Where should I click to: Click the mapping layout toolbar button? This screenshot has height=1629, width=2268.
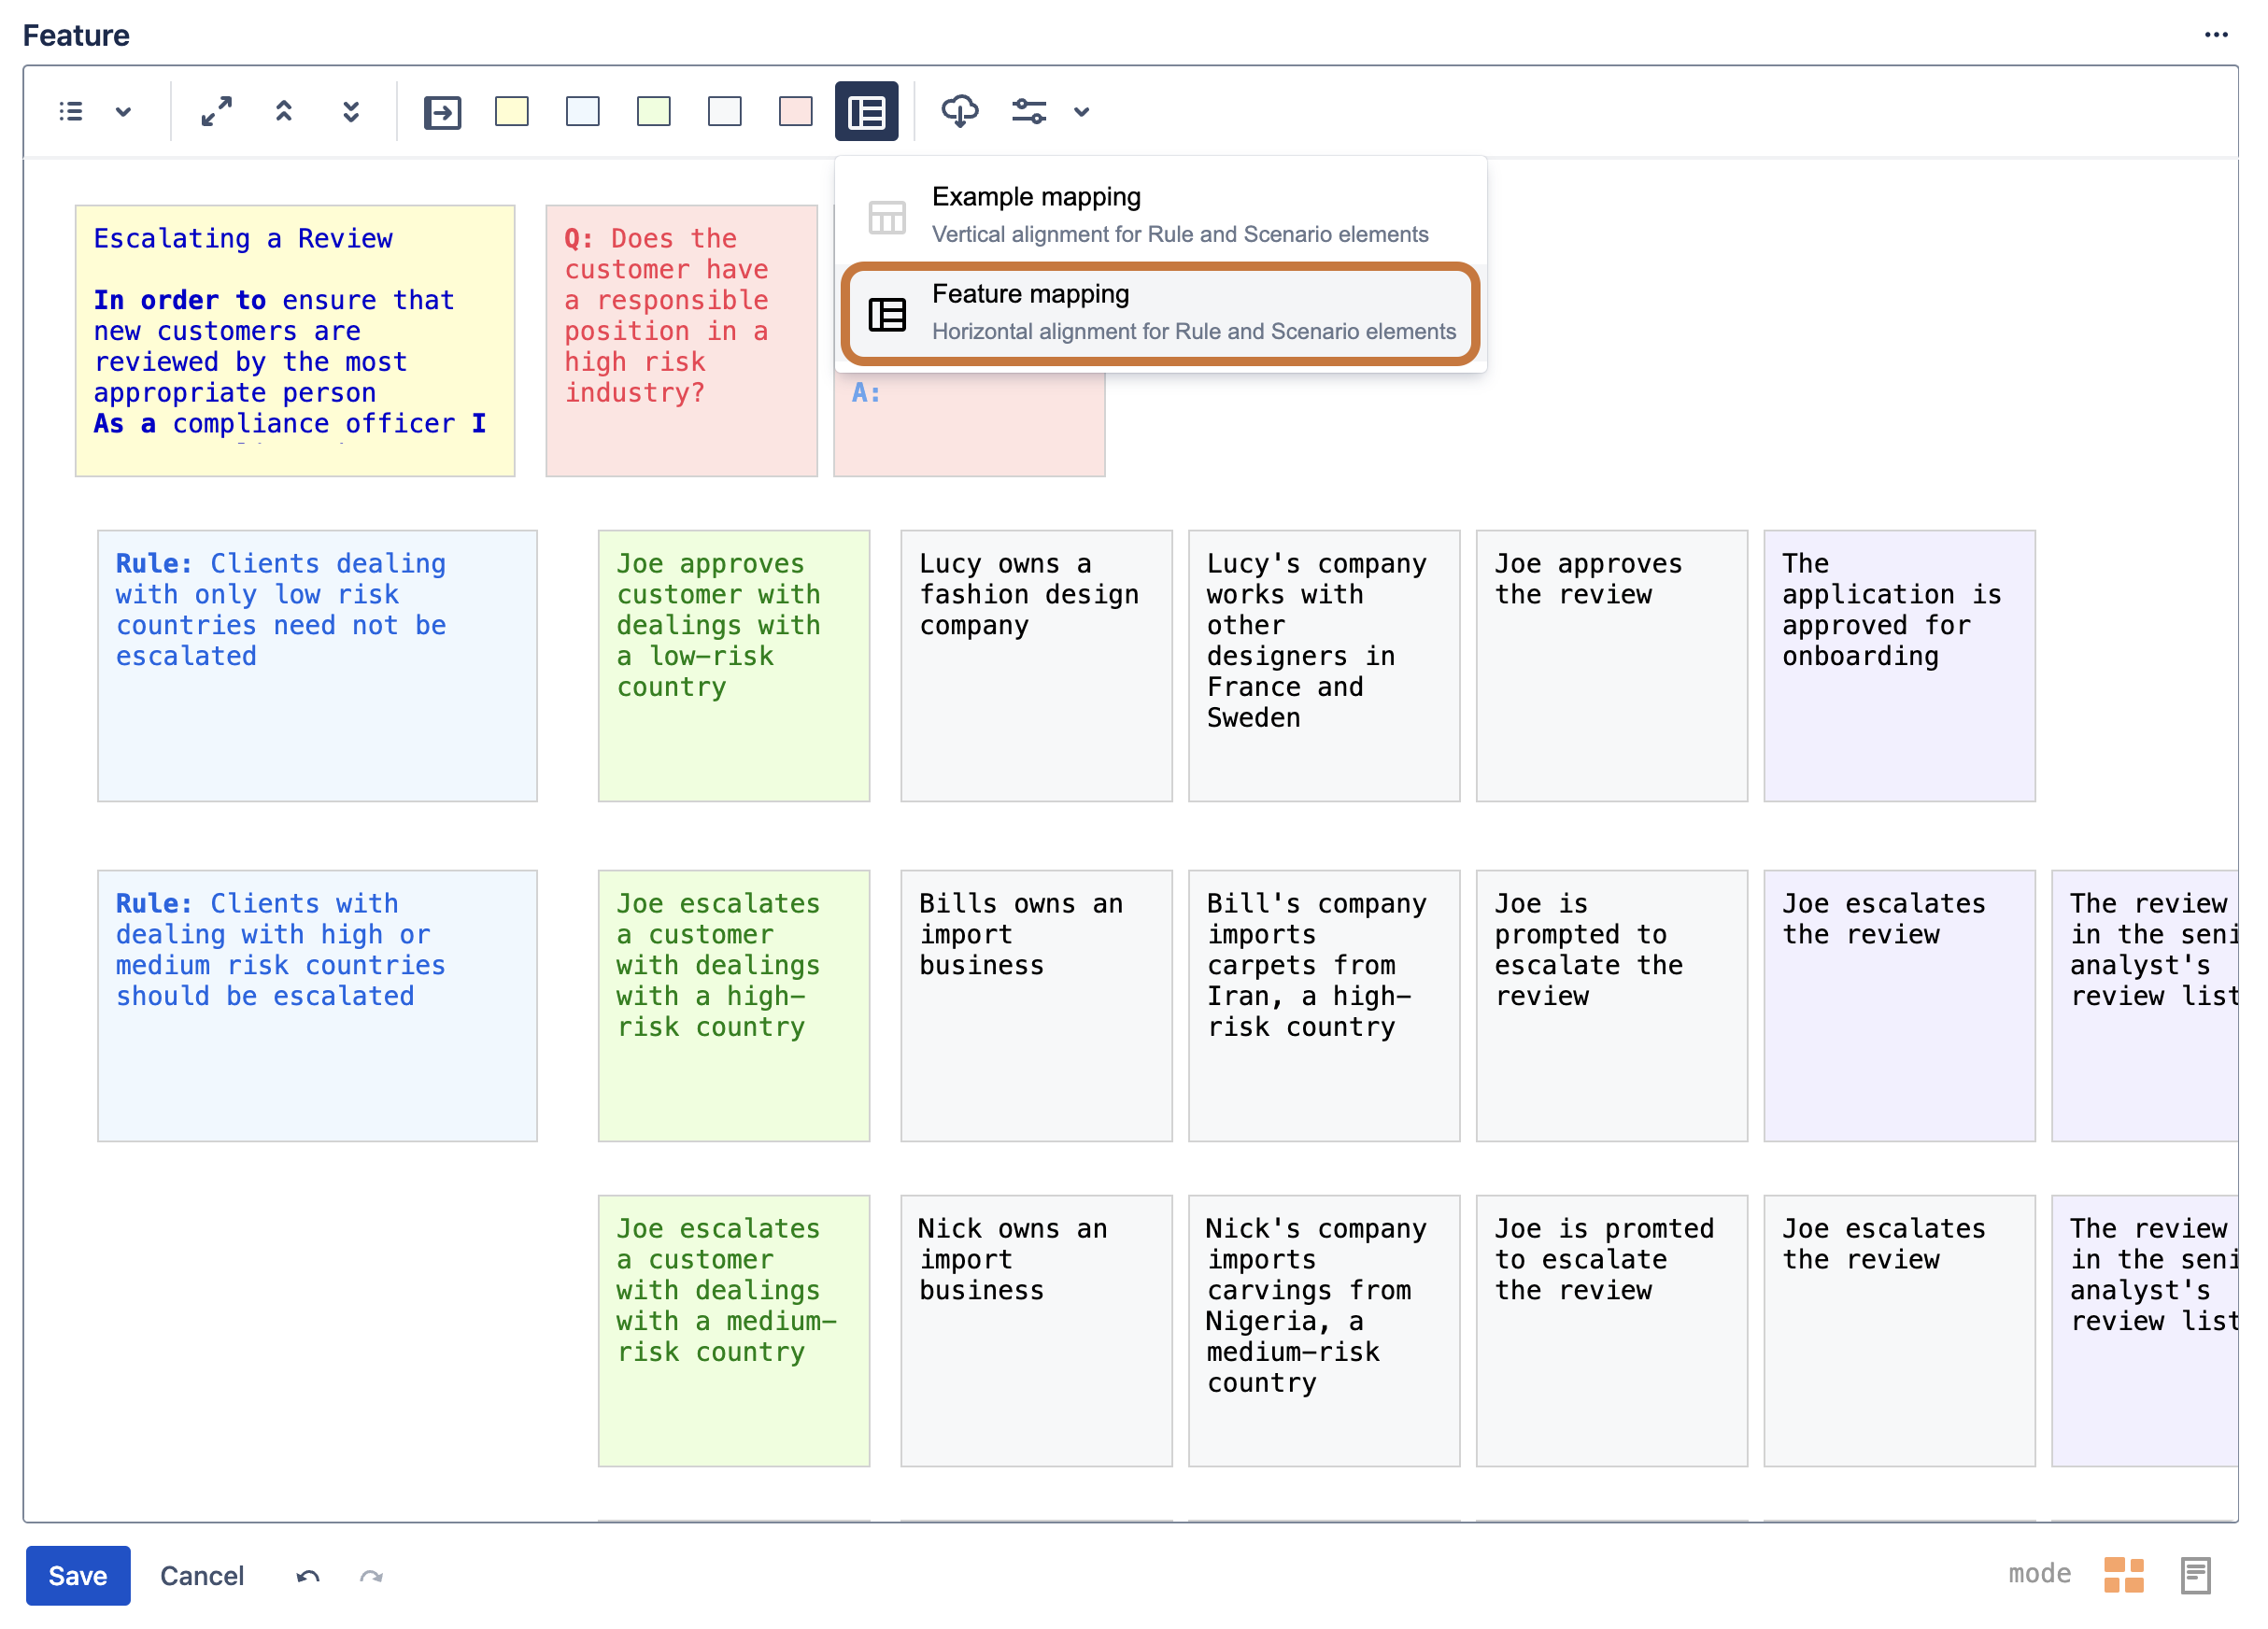click(x=866, y=111)
